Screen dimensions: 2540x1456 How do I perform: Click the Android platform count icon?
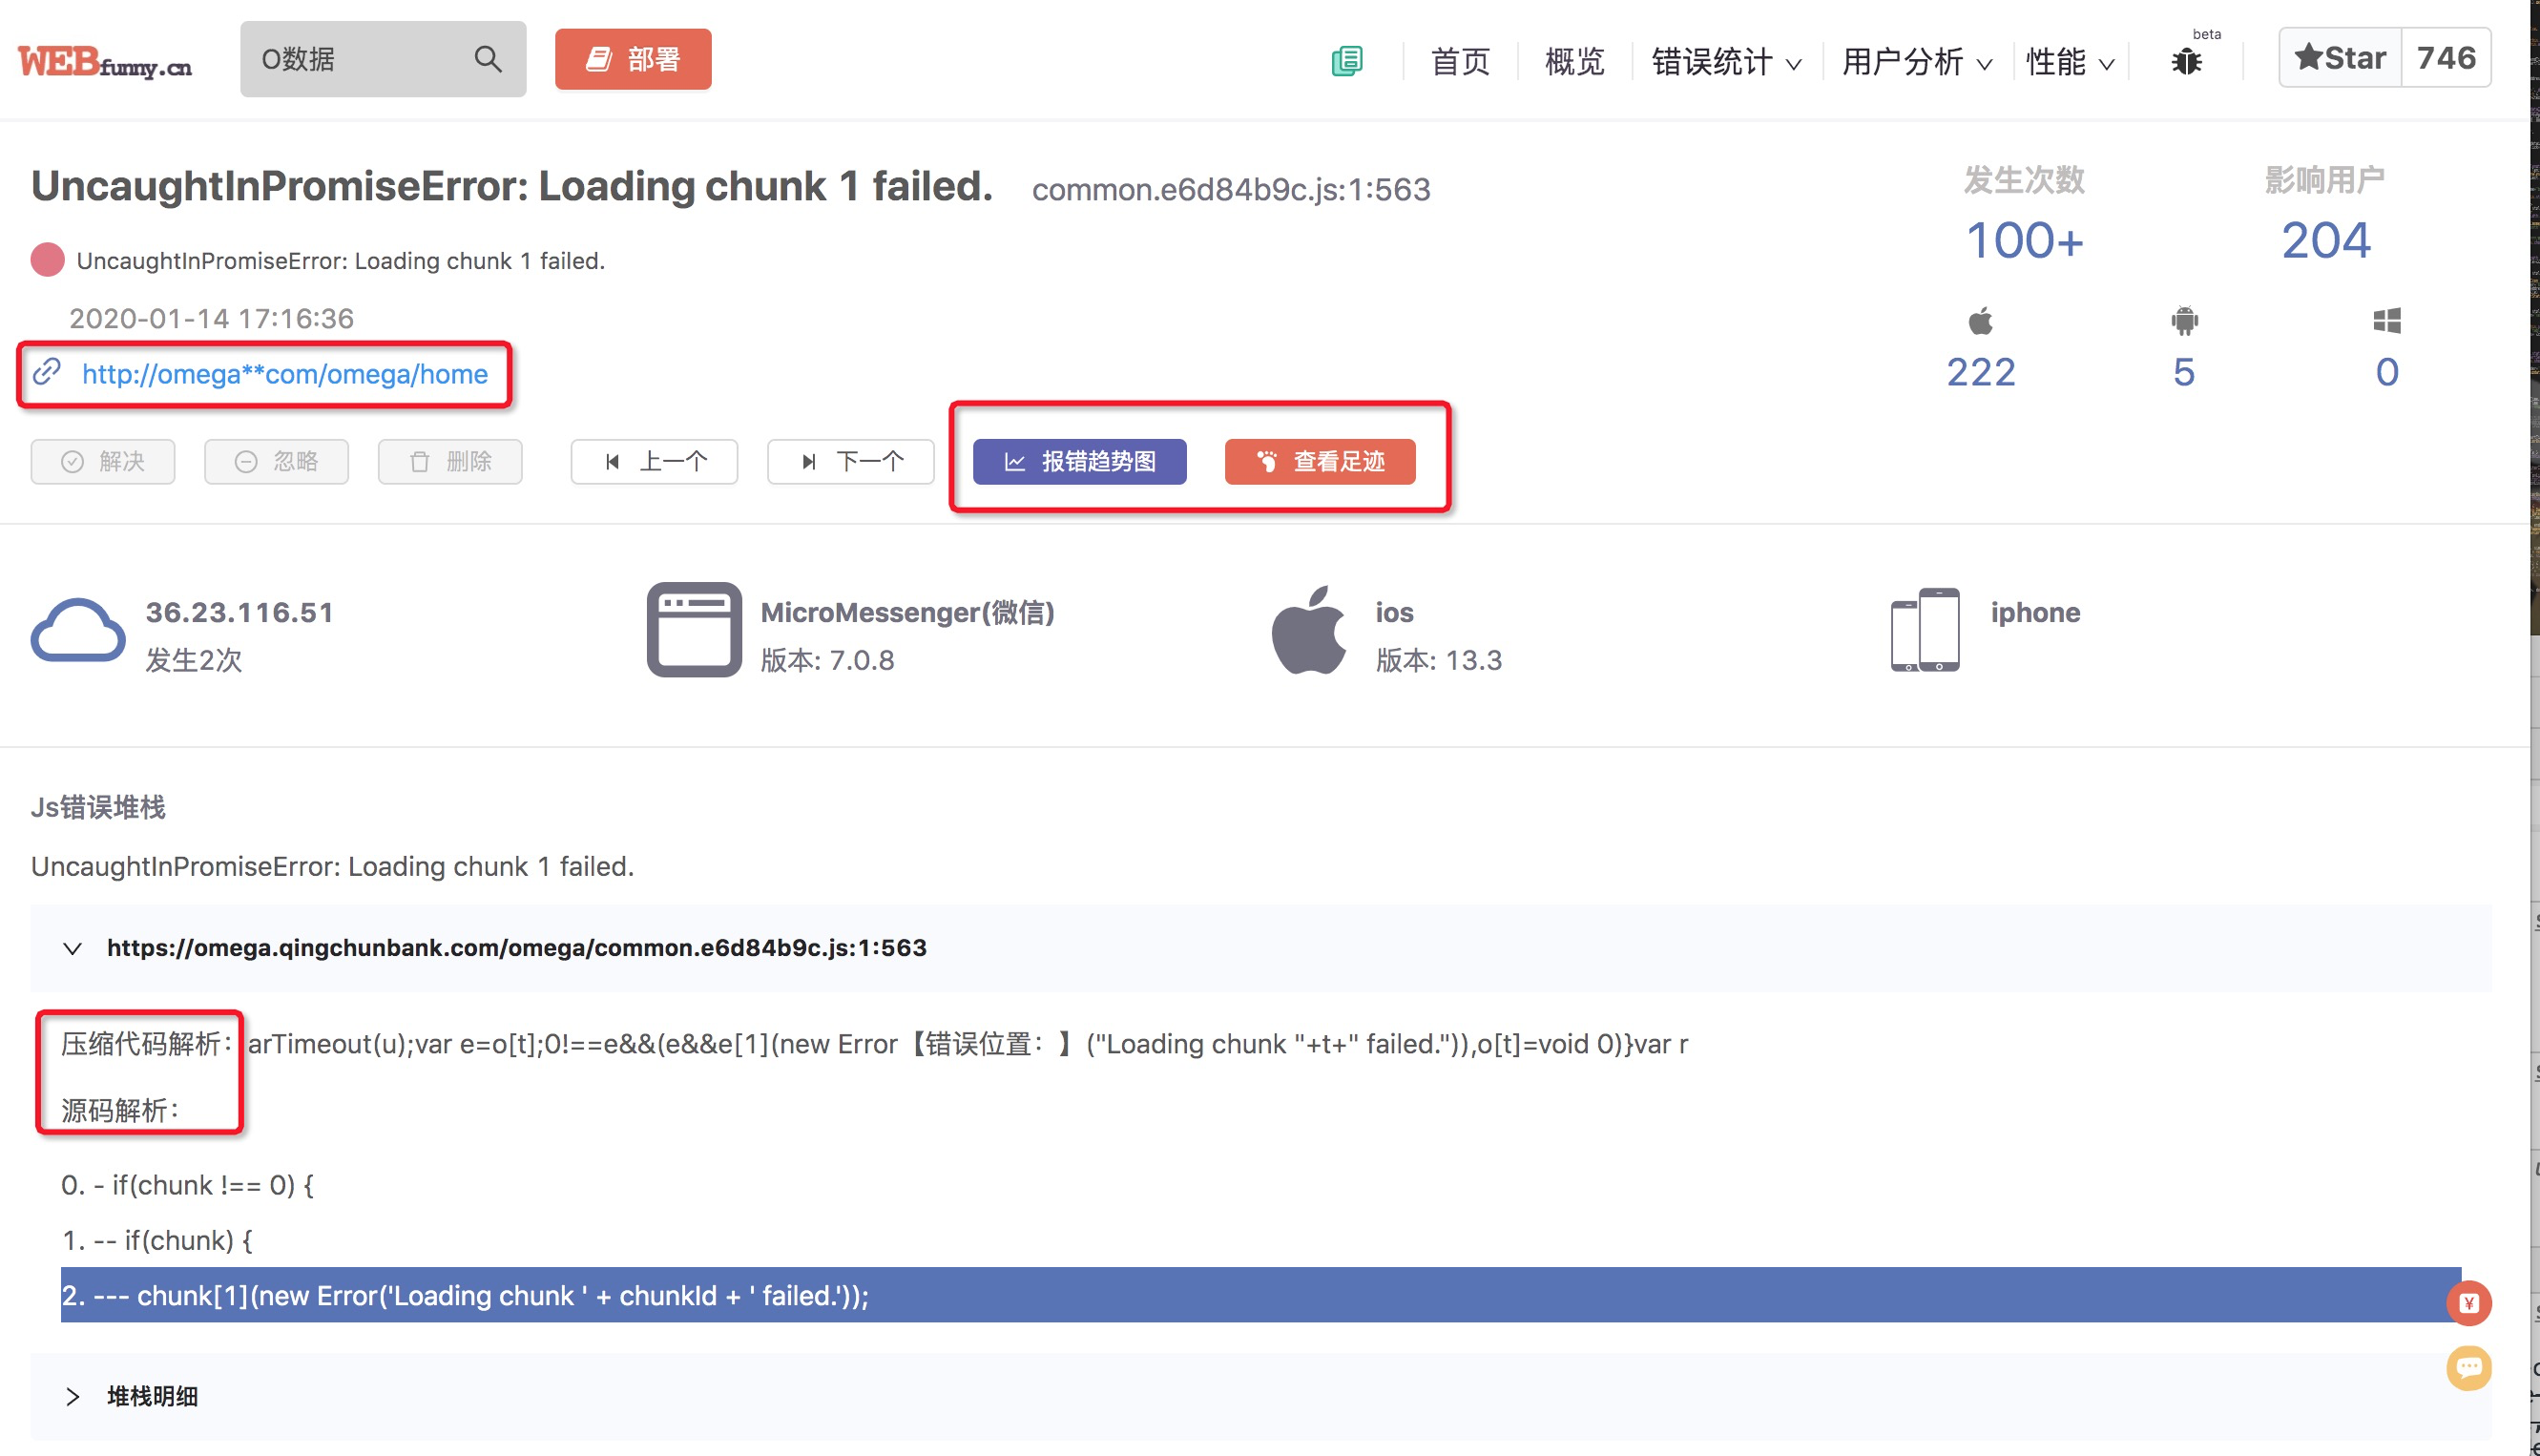click(x=2184, y=322)
